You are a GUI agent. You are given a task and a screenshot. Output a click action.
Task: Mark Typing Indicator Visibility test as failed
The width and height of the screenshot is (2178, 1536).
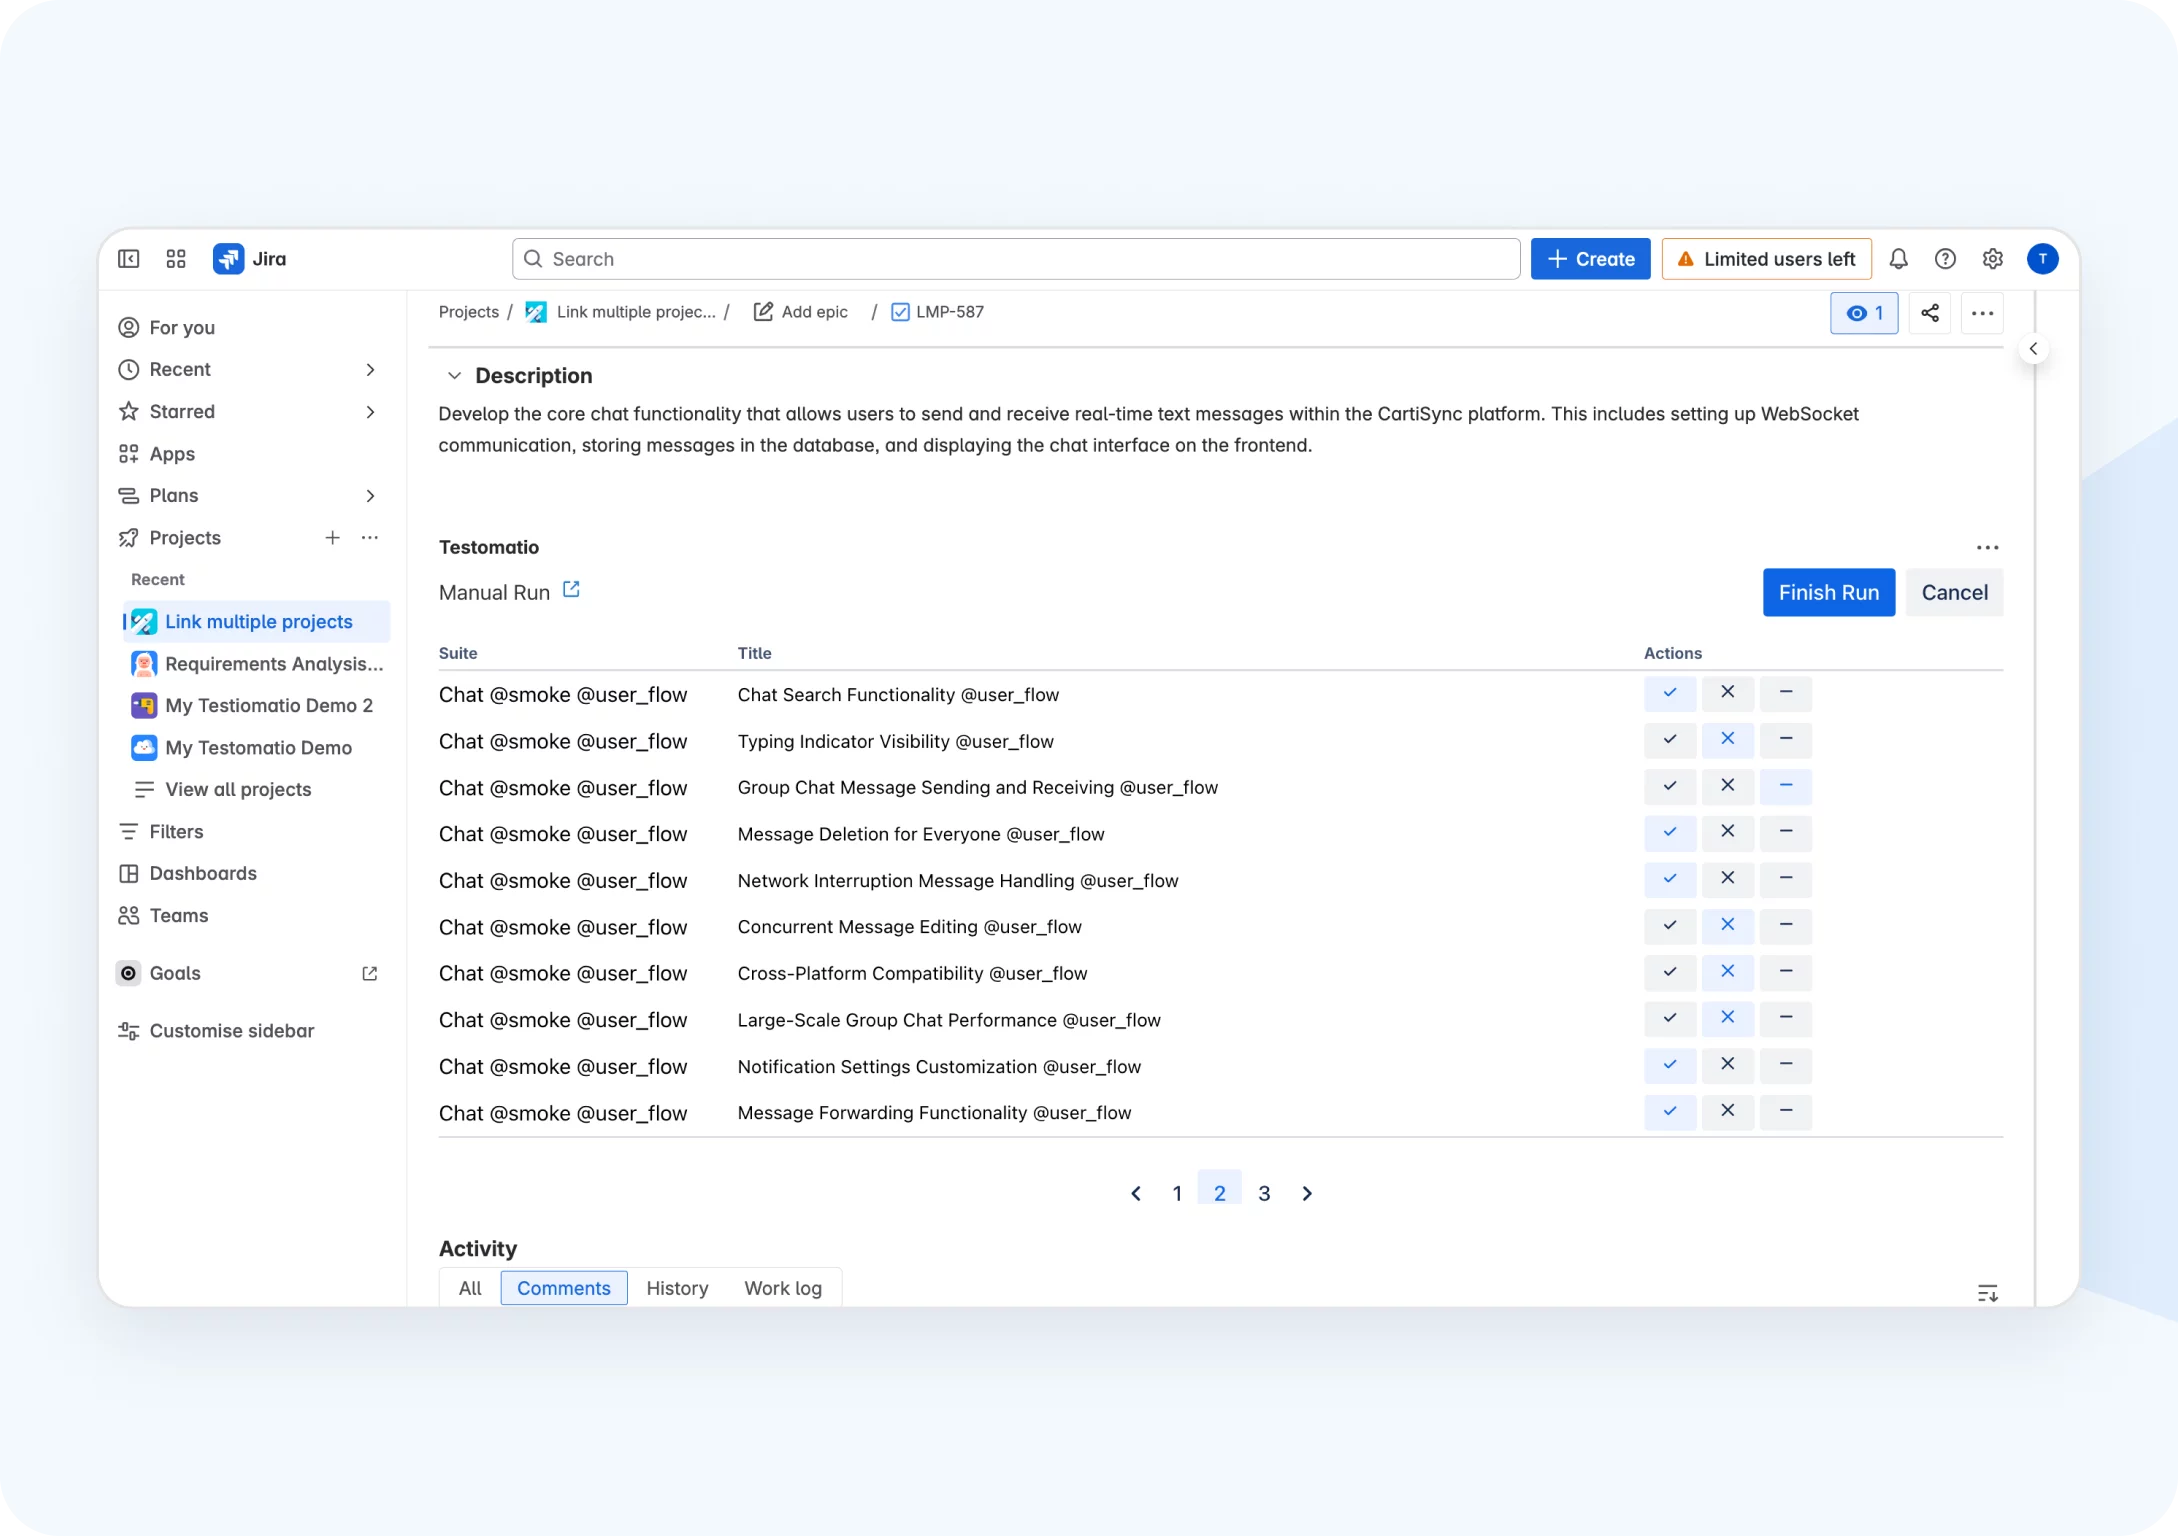pos(1727,740)
